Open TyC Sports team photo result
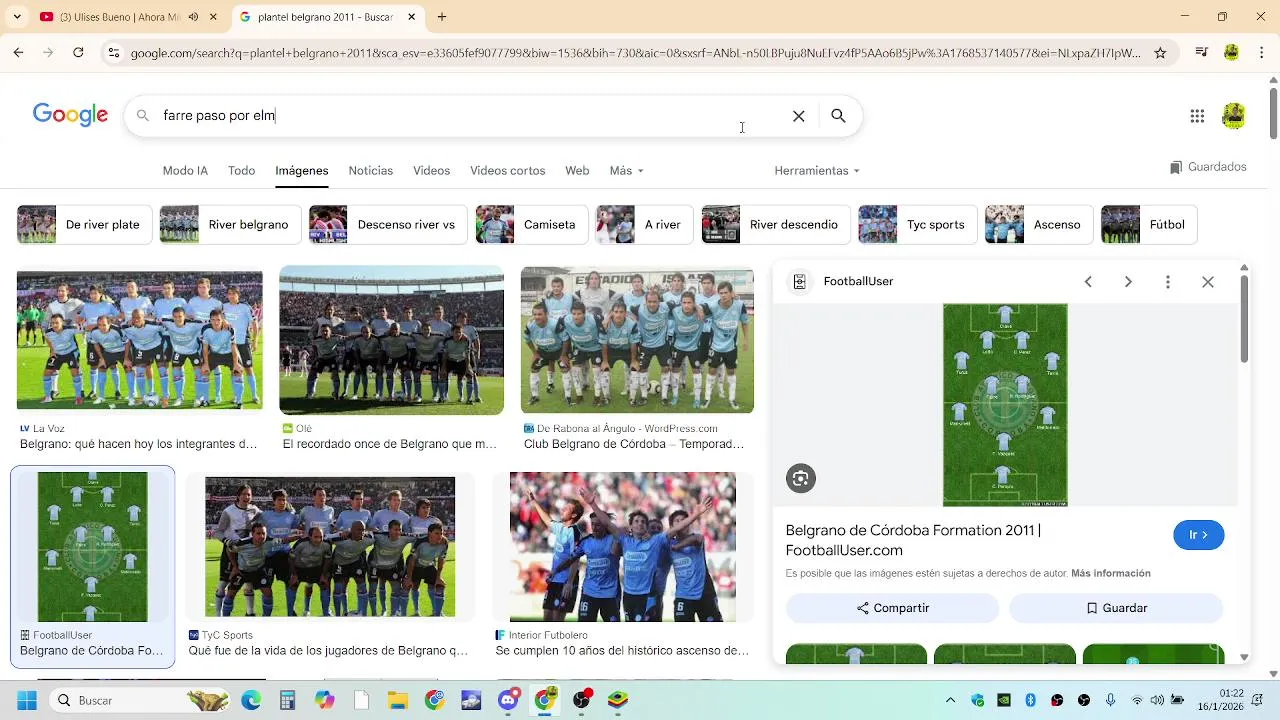 (x=330, y=547)
